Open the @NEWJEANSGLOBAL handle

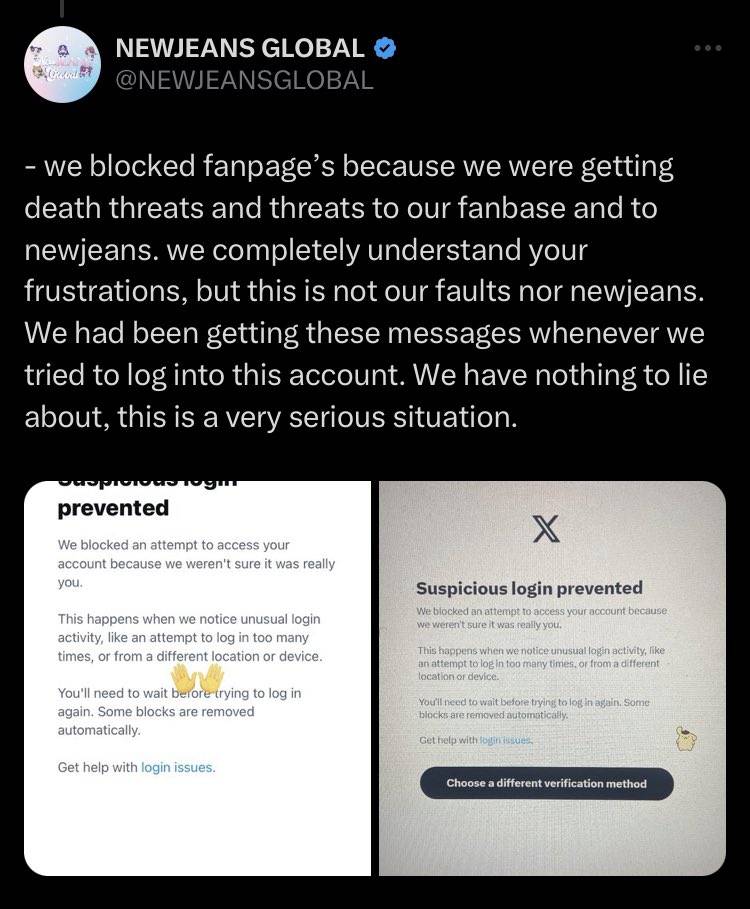[245, 81]
